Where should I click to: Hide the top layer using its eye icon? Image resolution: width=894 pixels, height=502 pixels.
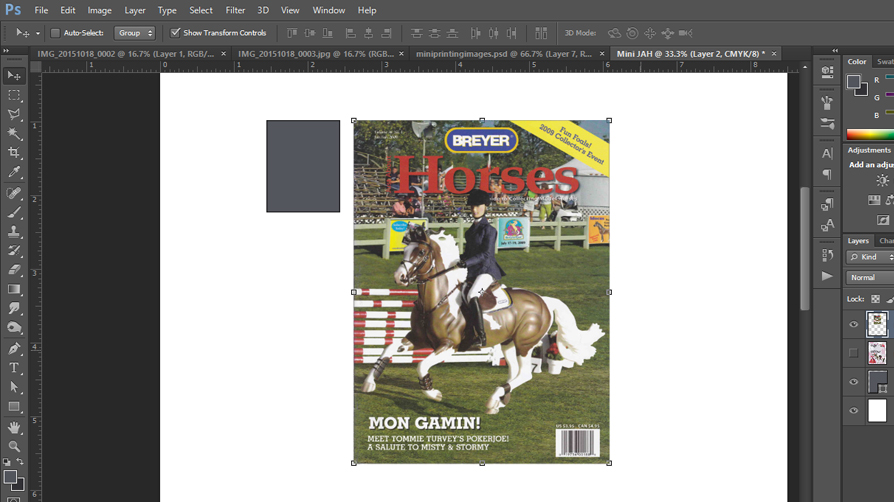click(854, 324)
